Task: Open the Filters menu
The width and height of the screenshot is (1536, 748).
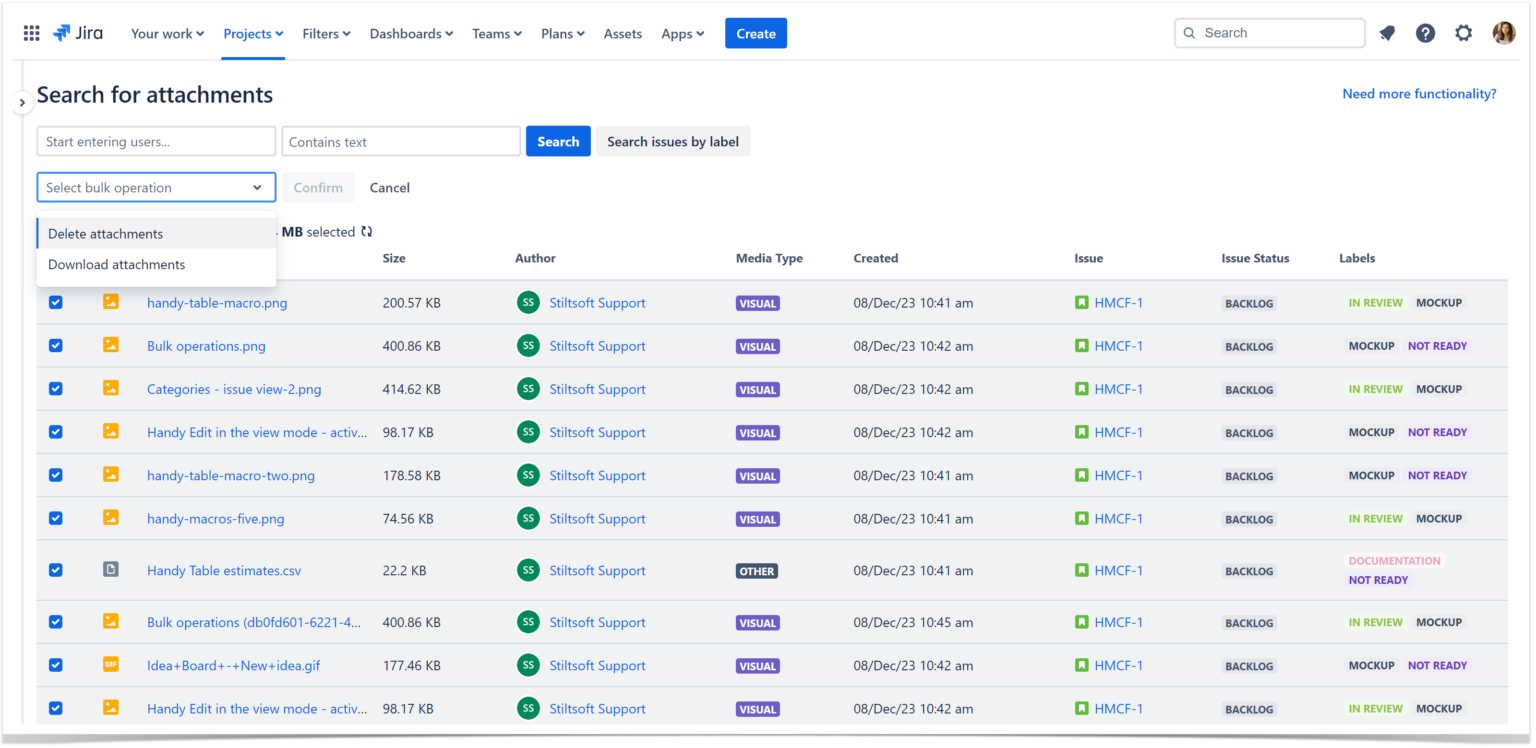Action: (x=325, y=33)
